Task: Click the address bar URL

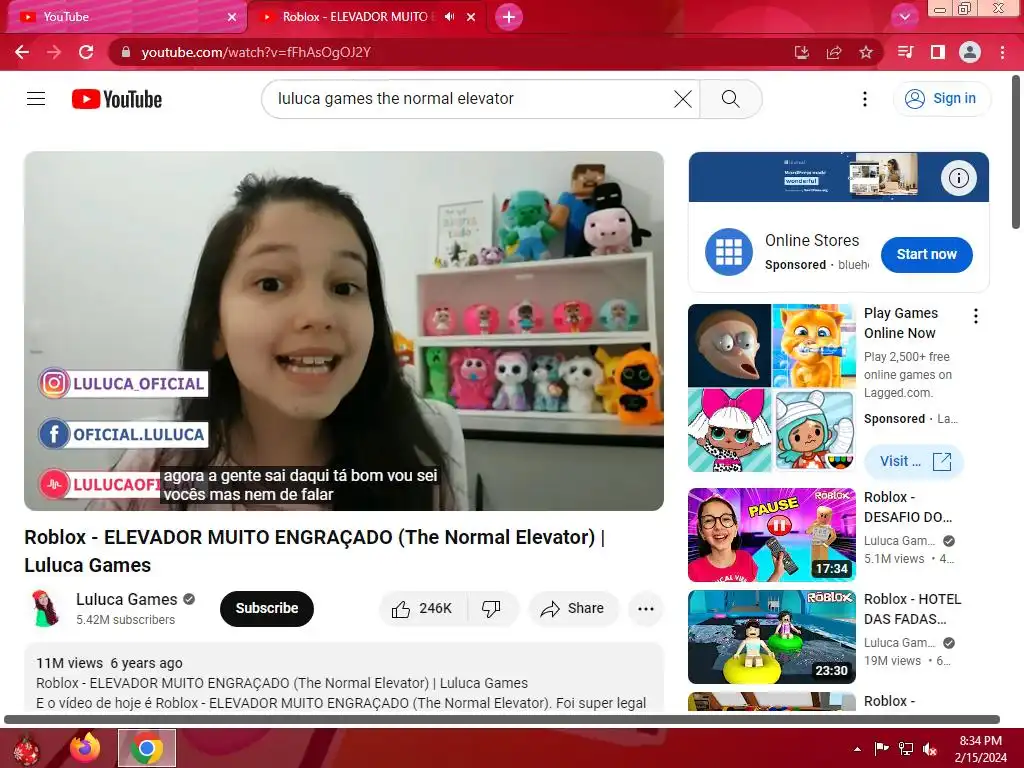Action: pos(256,52)
